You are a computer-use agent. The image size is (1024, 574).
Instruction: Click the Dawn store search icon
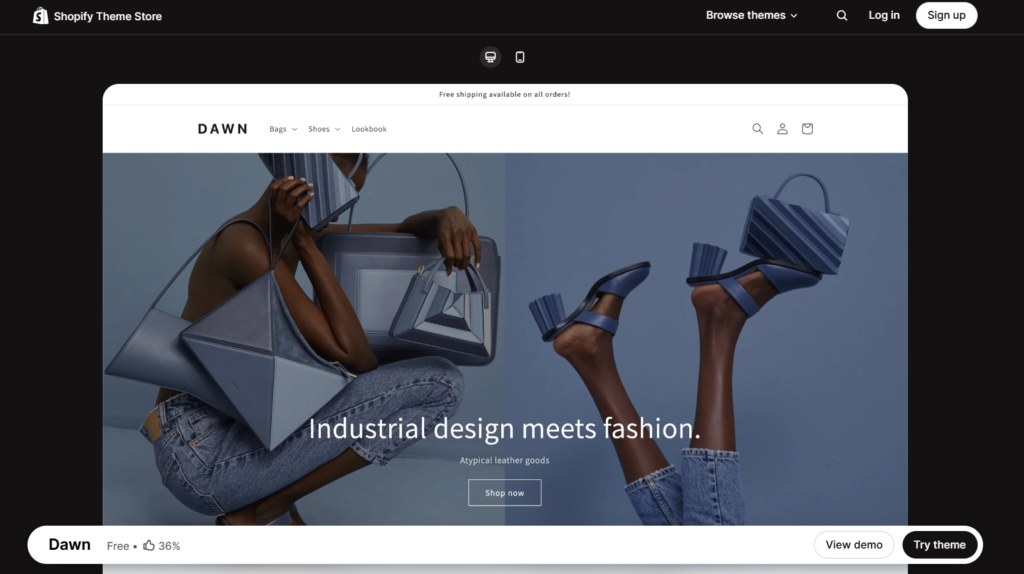coord(758,129)
